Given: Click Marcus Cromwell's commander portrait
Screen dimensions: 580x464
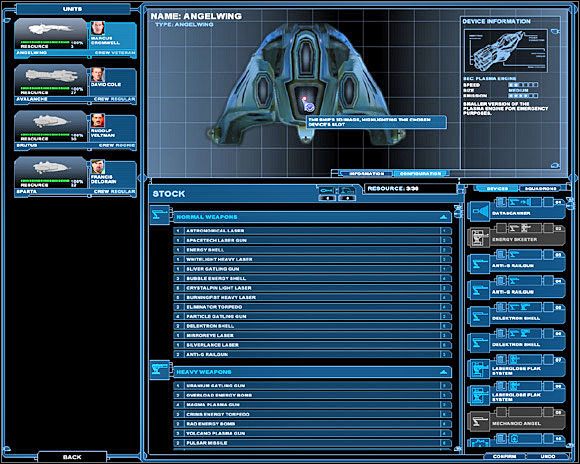Looking at the screenshot, I should (98, 28).
